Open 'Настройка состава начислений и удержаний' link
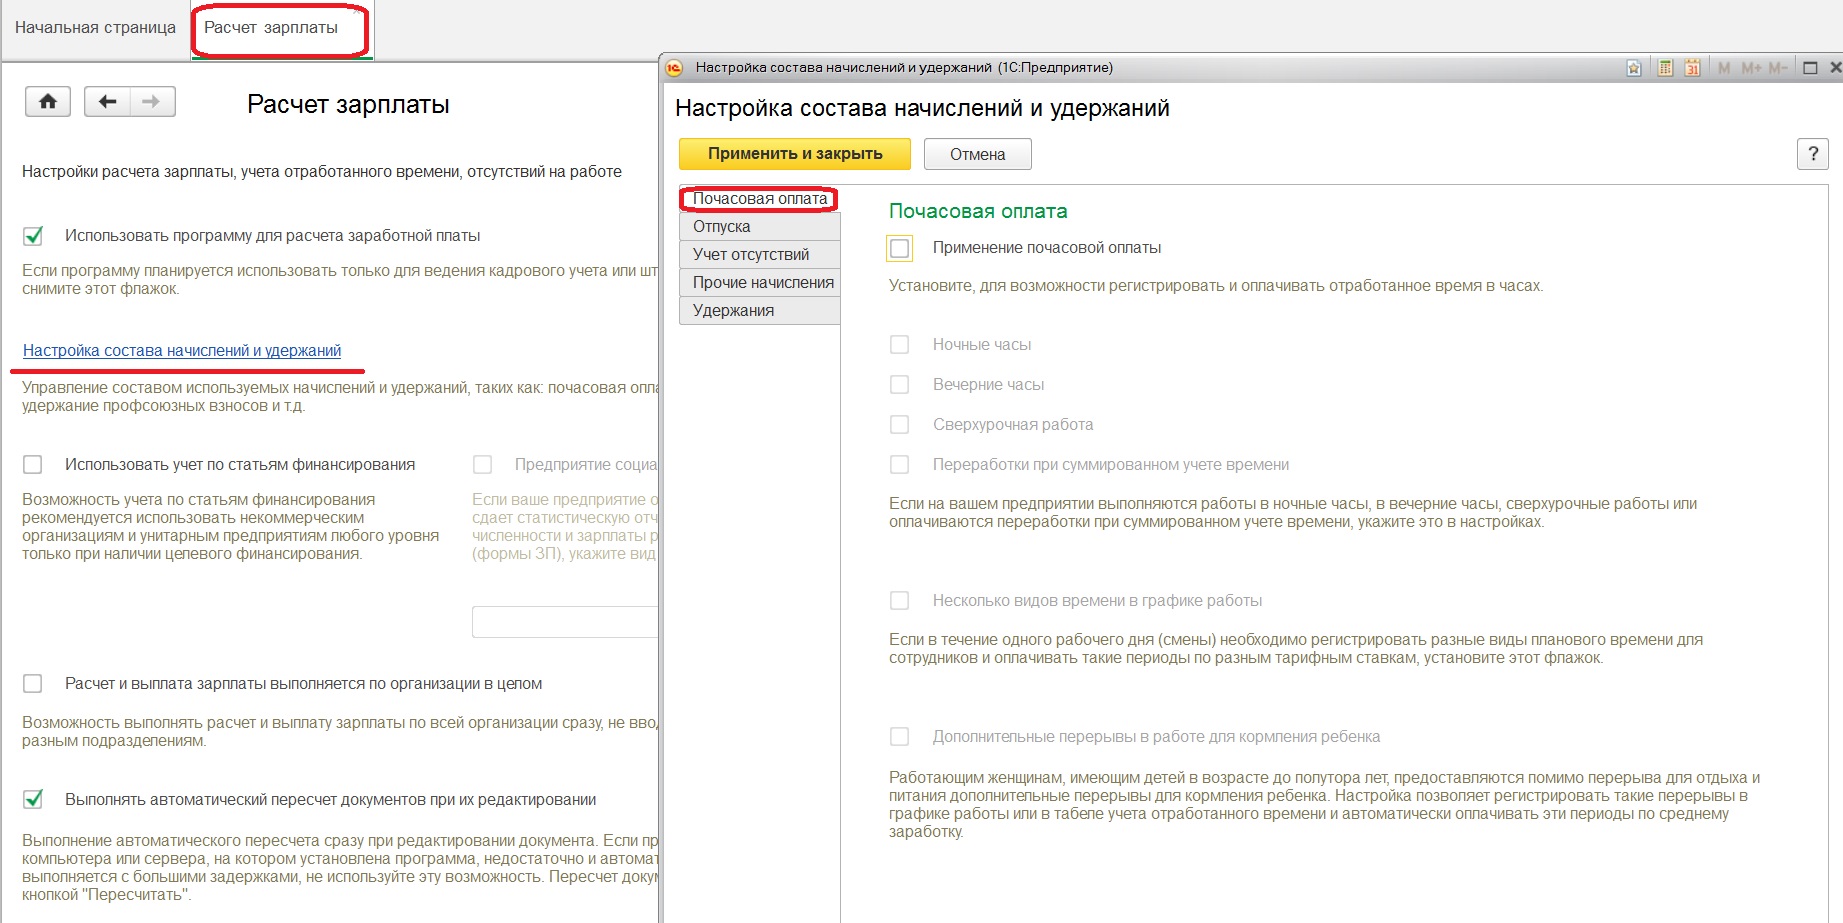This screenshot has height=923, width=1843. tap(182, 351)
